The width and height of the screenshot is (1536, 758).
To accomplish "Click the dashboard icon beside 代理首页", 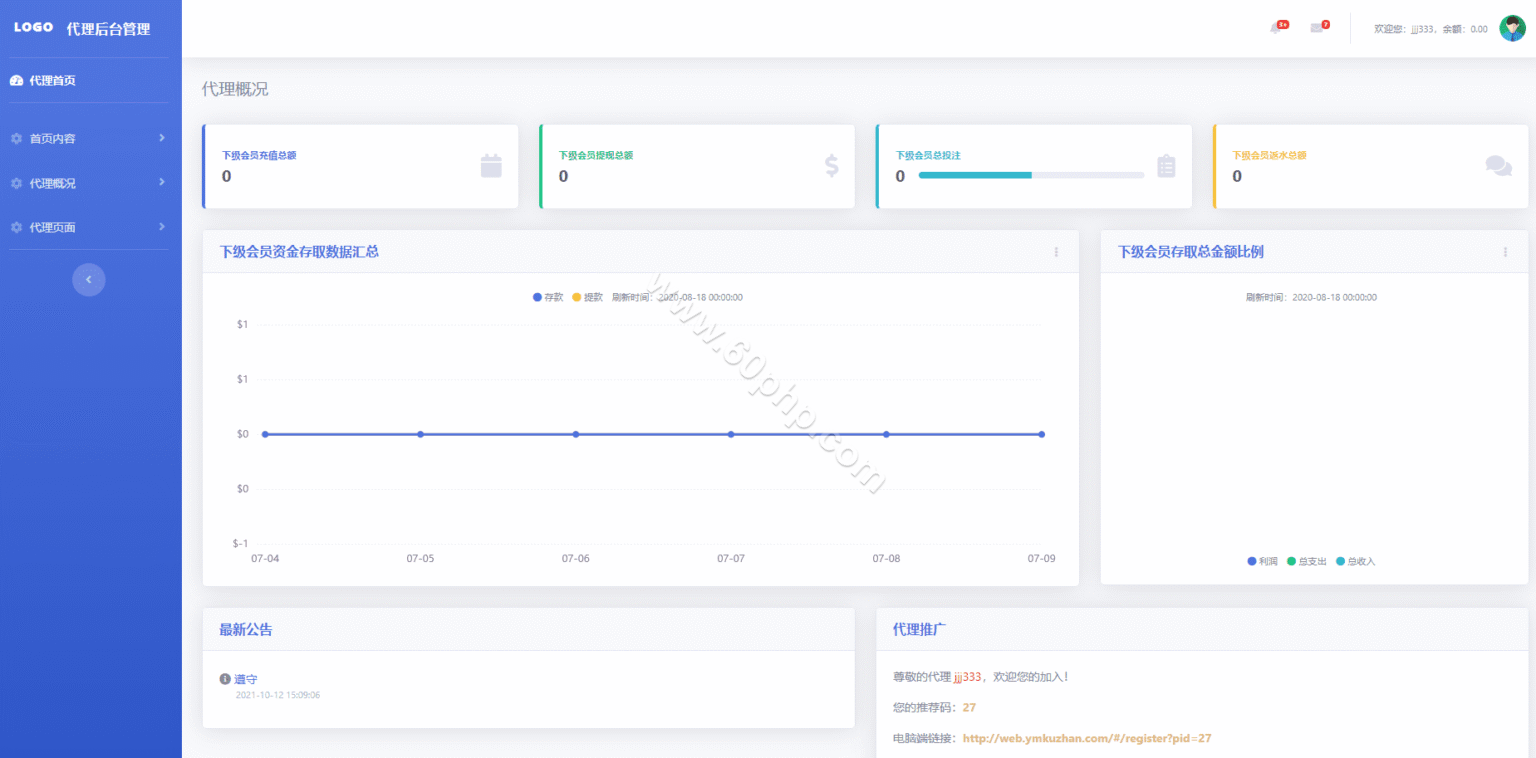I will coord(16,81).
